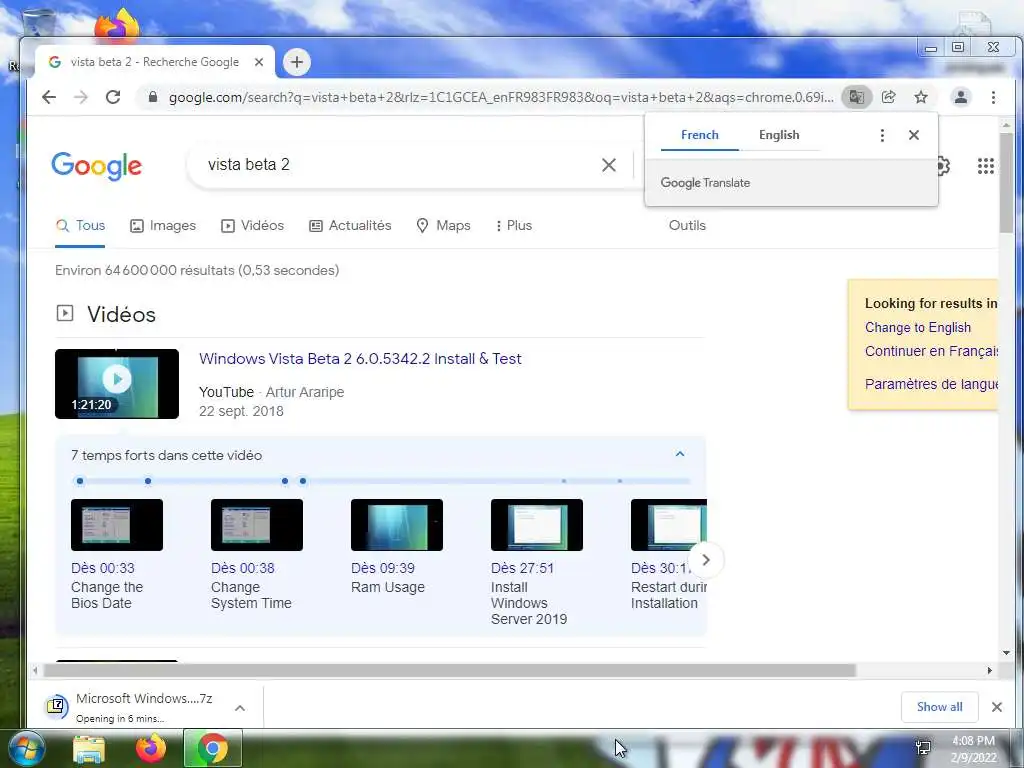Open the Ram Usage moment thumbnail
Image resolution: width=1024 pixels, height=768 pixels.
coord(396,525)
